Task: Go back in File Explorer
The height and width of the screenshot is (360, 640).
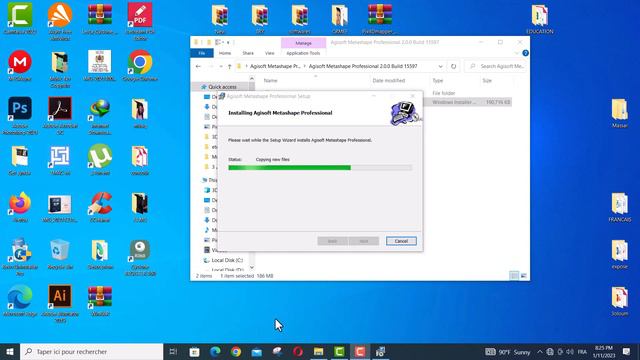Action: click(x=198, y=66)
